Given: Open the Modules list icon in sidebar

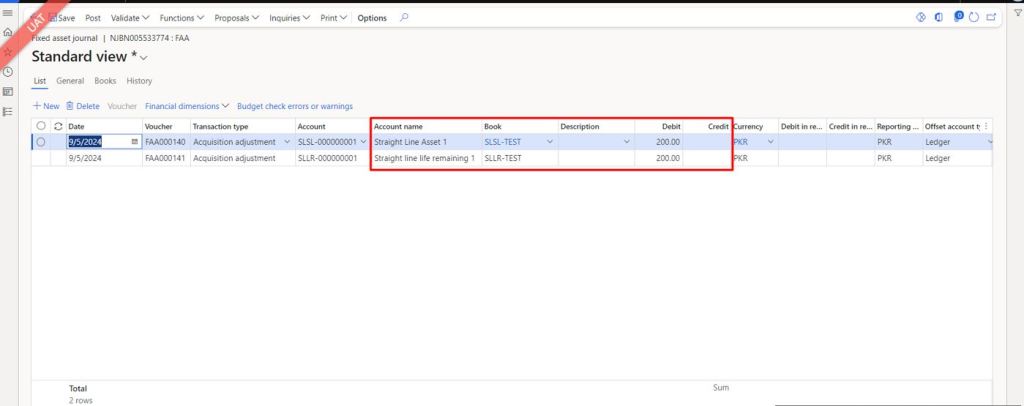Looking at the screenshot, I should [8, 111].
